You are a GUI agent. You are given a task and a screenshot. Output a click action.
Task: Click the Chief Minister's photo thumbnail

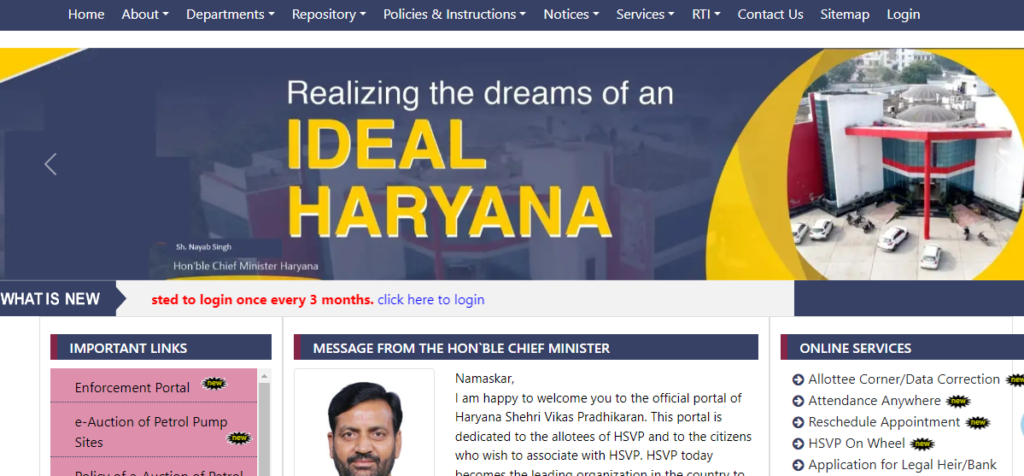click(364, 422)
